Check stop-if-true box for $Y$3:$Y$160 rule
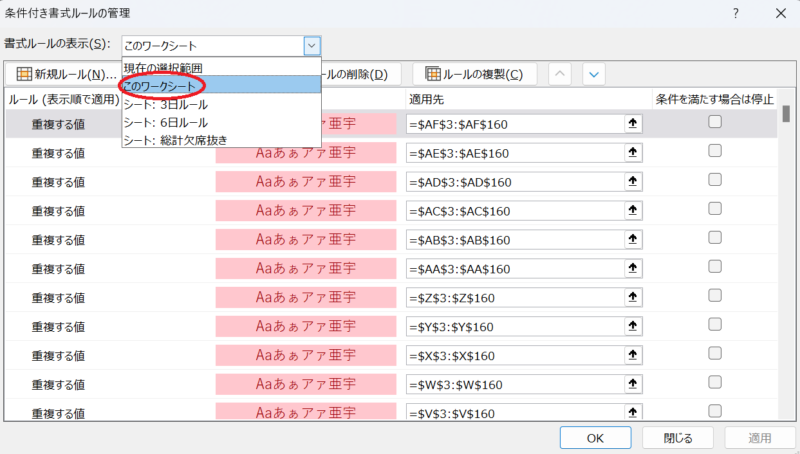The height and width of the screenshot is (454, 800). (x=715, y=326)
